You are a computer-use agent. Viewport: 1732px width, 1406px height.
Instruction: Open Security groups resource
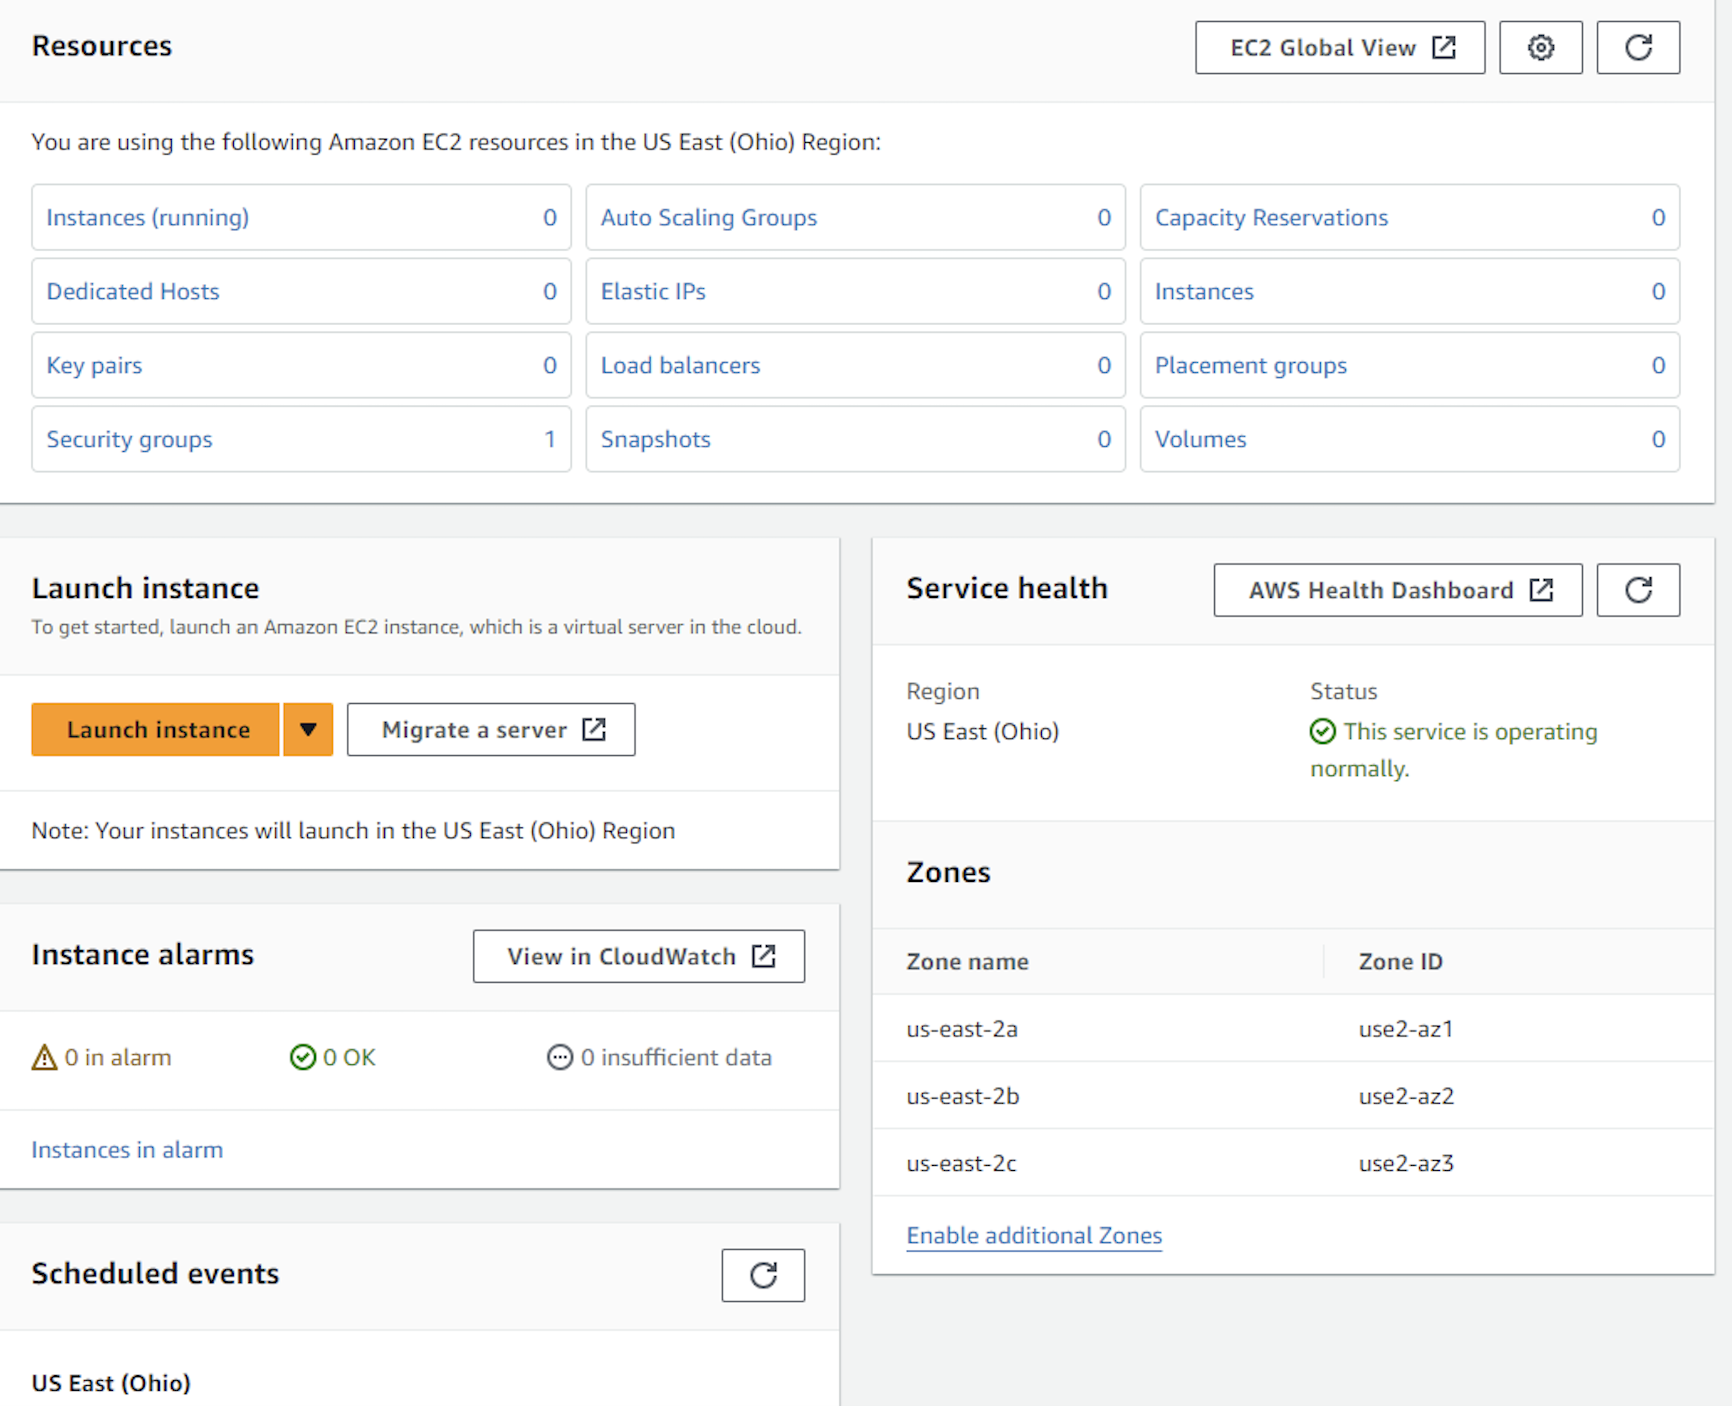(x=129, y=439)
